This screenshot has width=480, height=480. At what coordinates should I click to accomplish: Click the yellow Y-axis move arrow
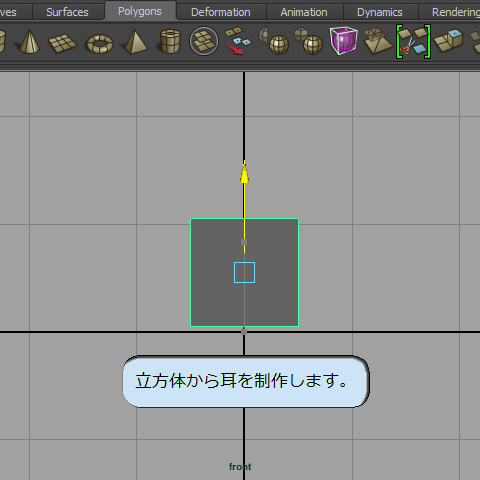click(244, 172)
